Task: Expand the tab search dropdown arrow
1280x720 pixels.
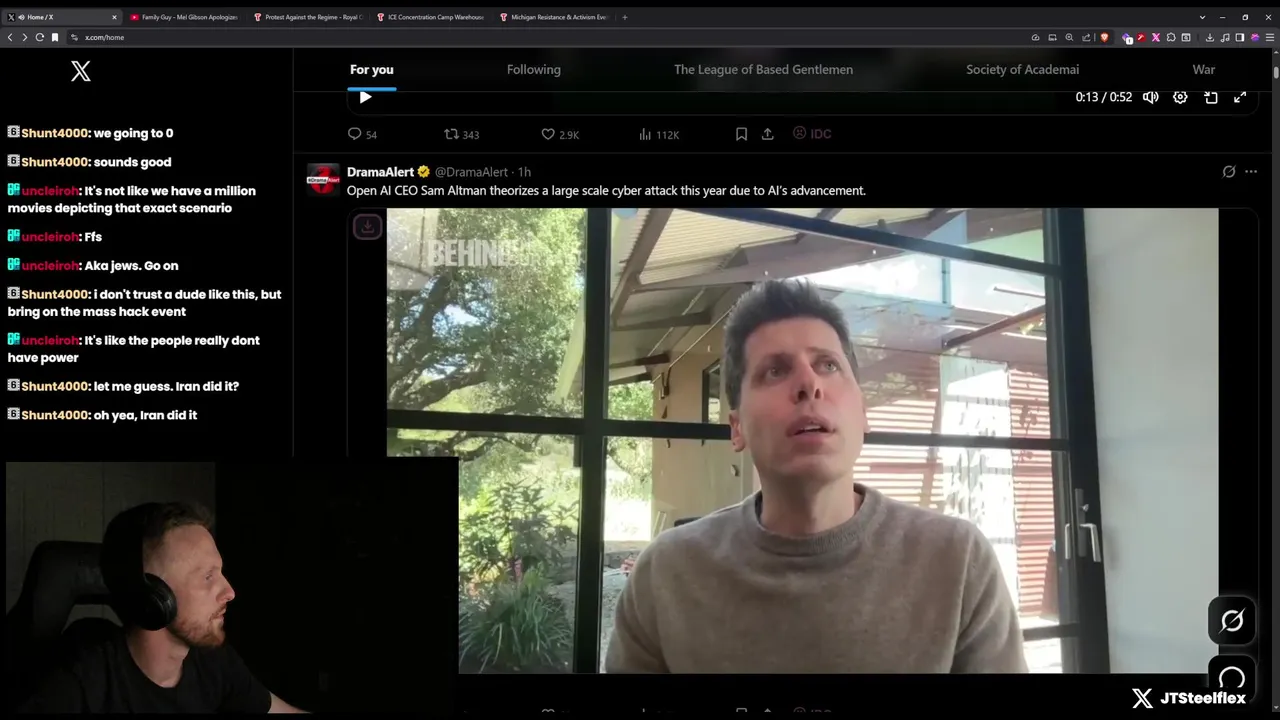Action: (1202, 17)
